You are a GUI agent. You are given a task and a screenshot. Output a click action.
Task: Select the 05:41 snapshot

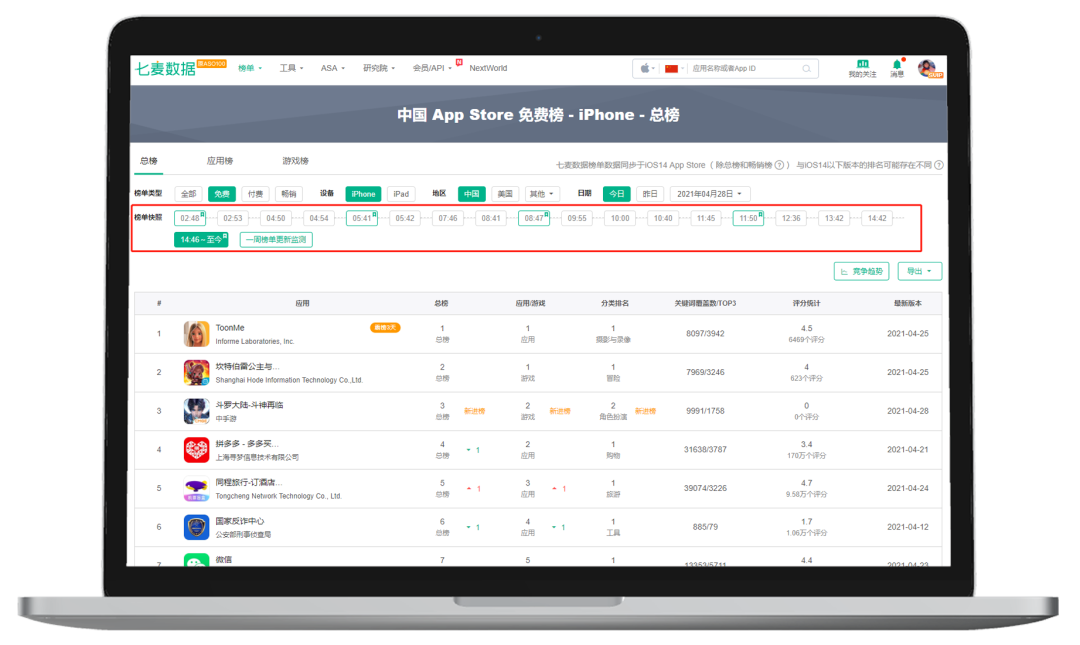click(x=362, y=218)
